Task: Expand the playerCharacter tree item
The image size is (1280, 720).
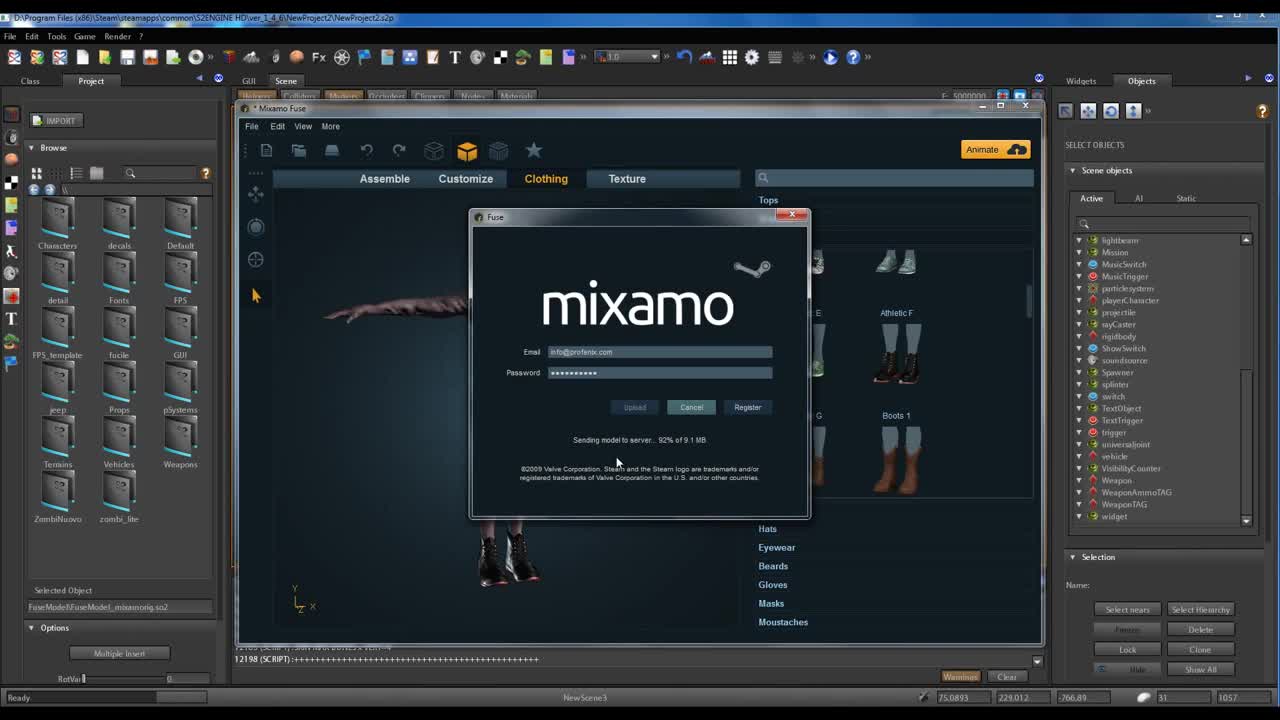Action: 1079,300
